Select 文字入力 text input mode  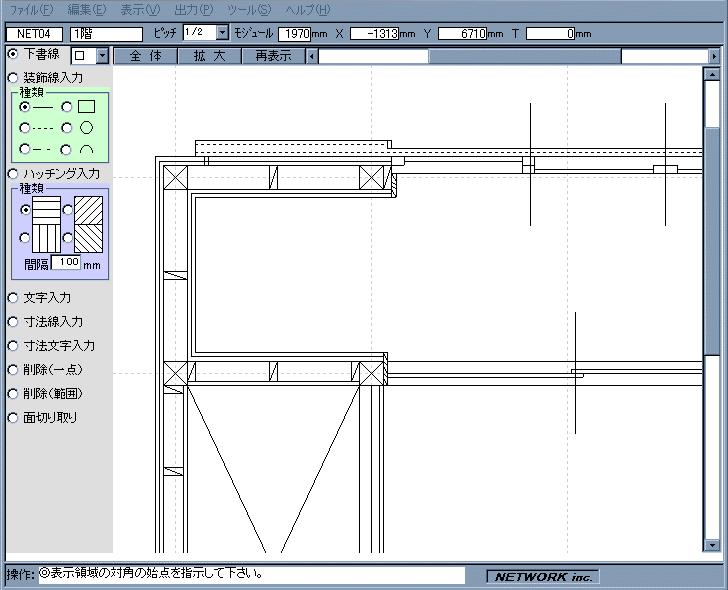pyautogui.click(x=14, y=298)
